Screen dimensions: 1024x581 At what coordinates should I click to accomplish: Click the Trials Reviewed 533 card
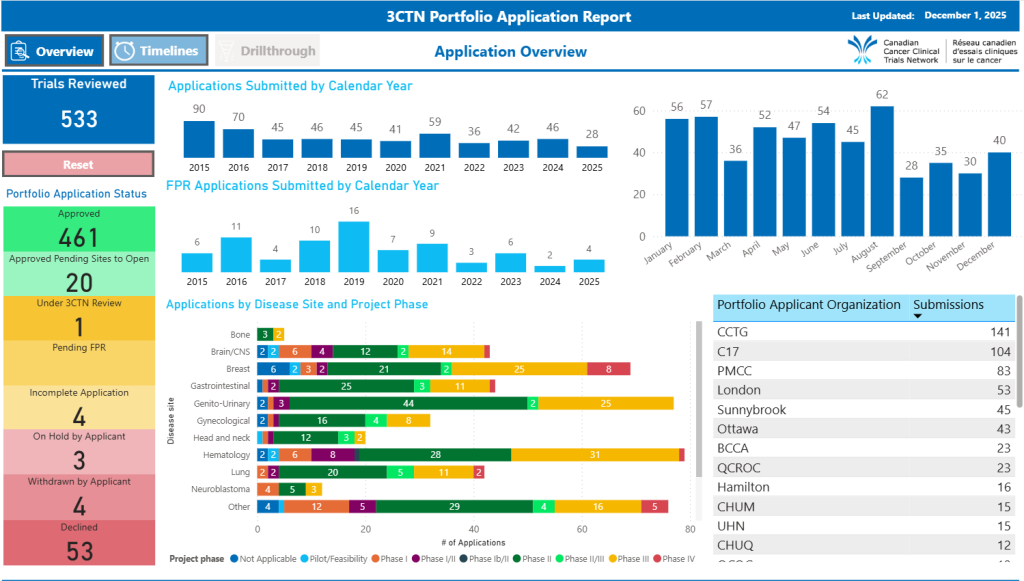[79, 109]
